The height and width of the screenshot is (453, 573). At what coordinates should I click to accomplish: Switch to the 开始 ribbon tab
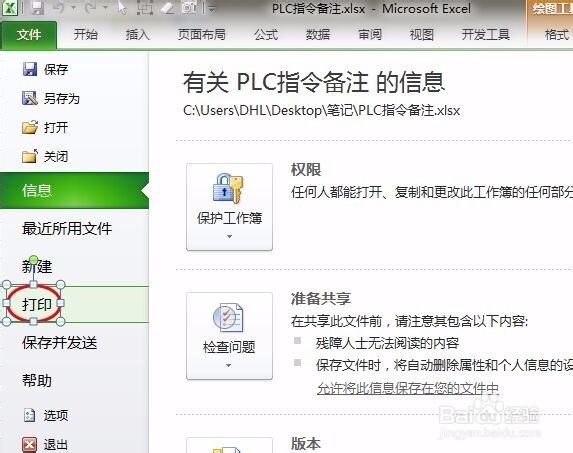click(x=86, y=35)
